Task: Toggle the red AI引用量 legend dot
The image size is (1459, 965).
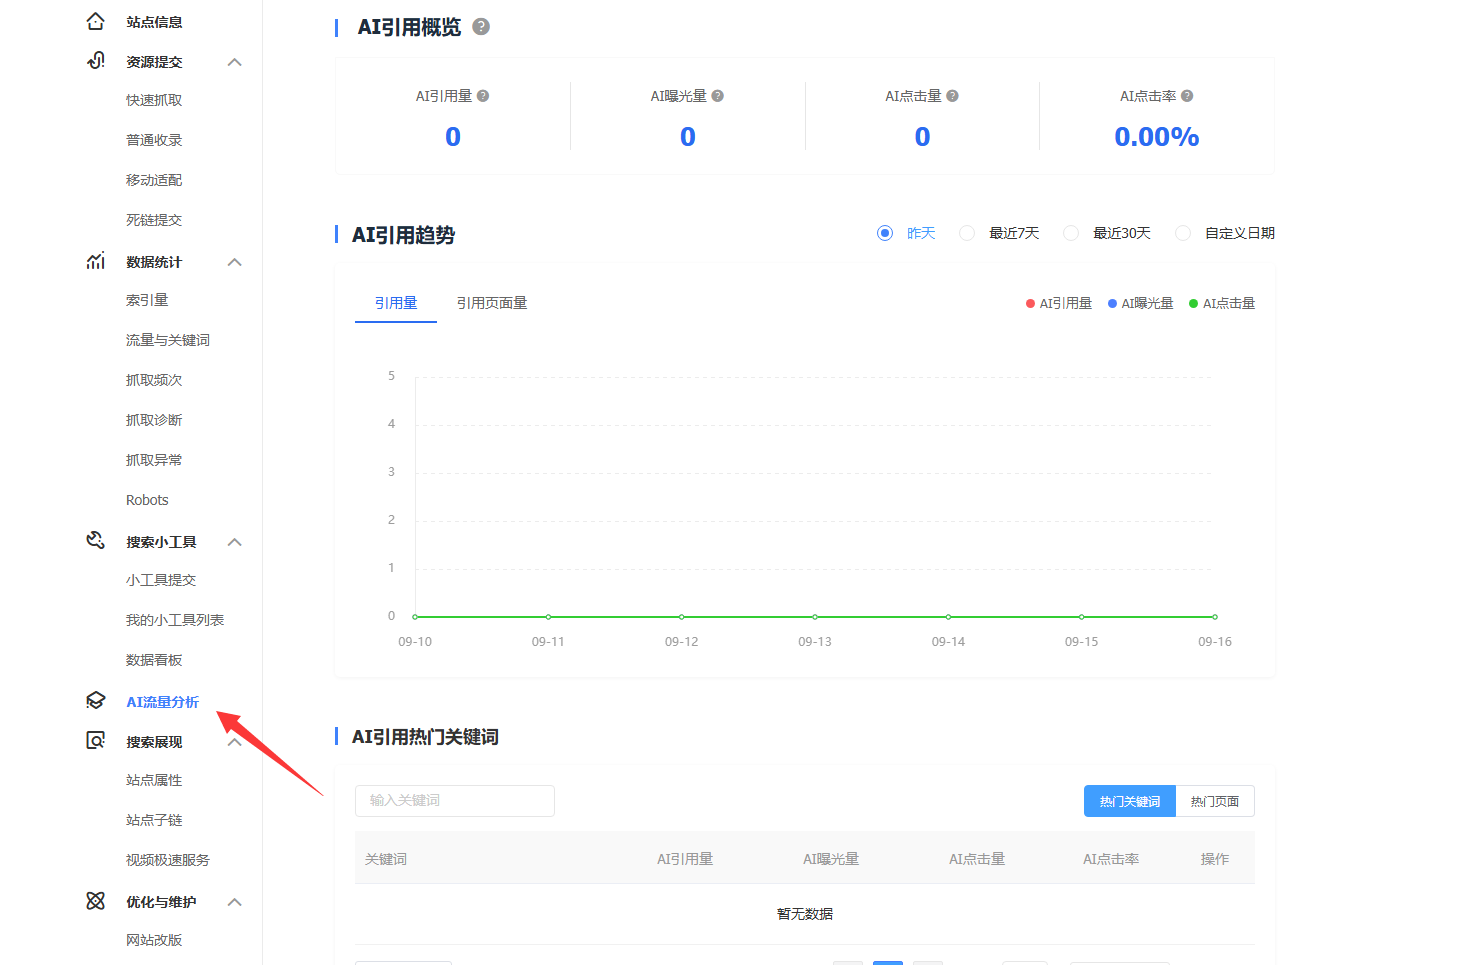Action: point(1030,303)
